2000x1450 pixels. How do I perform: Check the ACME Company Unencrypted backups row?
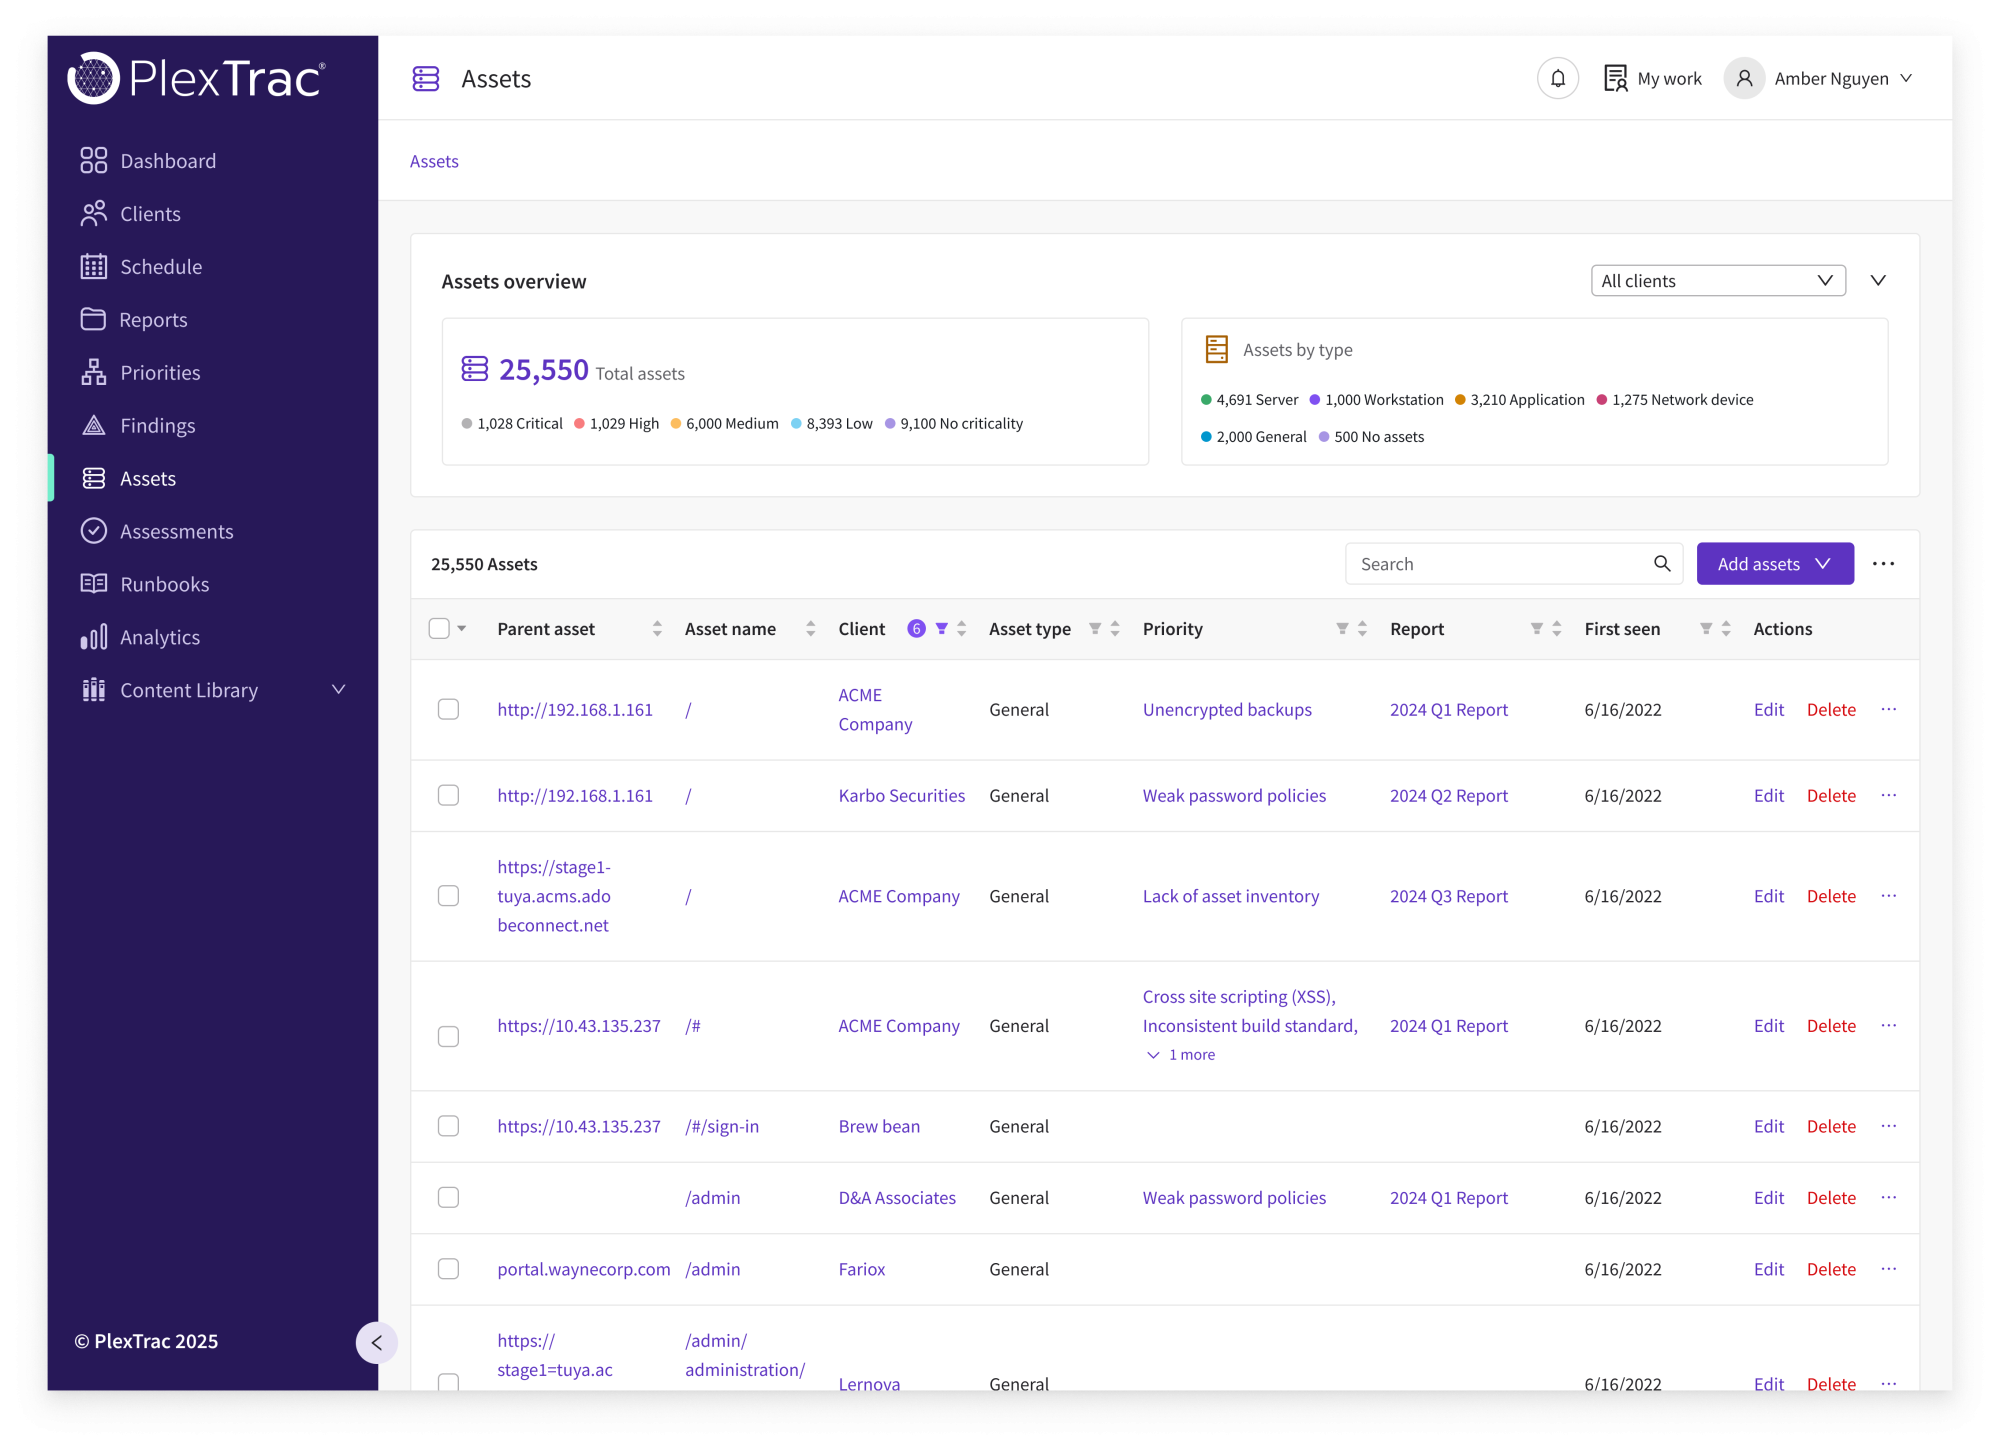(448, 709)
